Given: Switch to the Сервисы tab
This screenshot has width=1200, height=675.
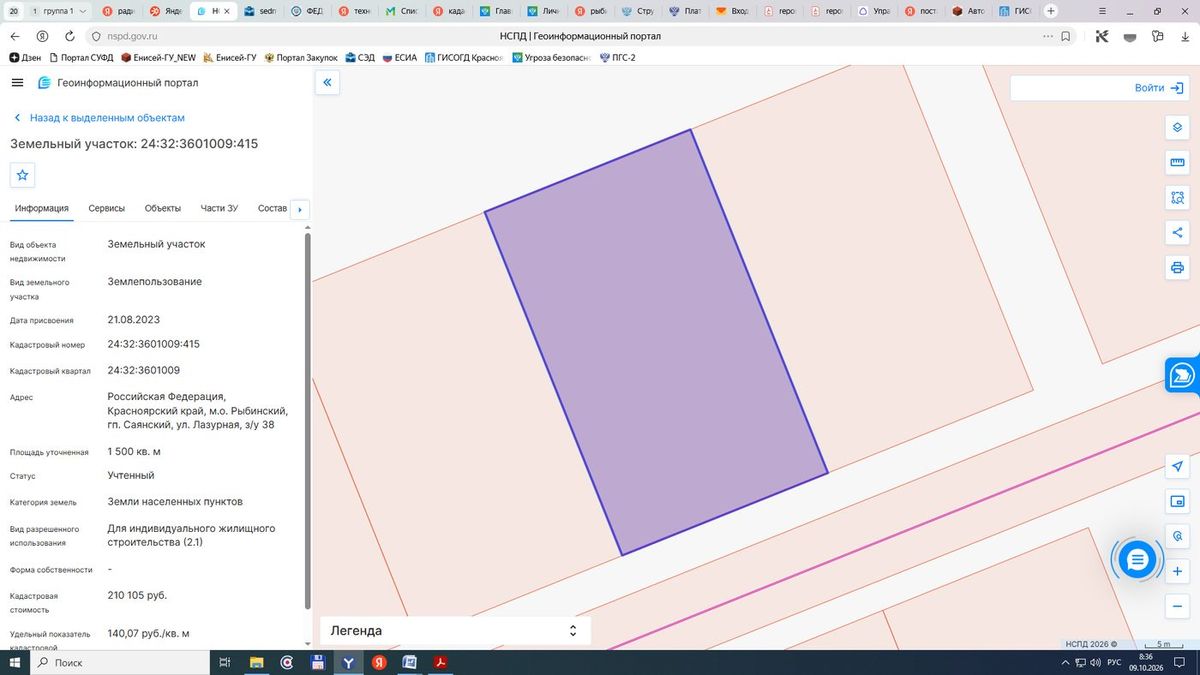Looking at the screenshot, I should click(107, 208).
